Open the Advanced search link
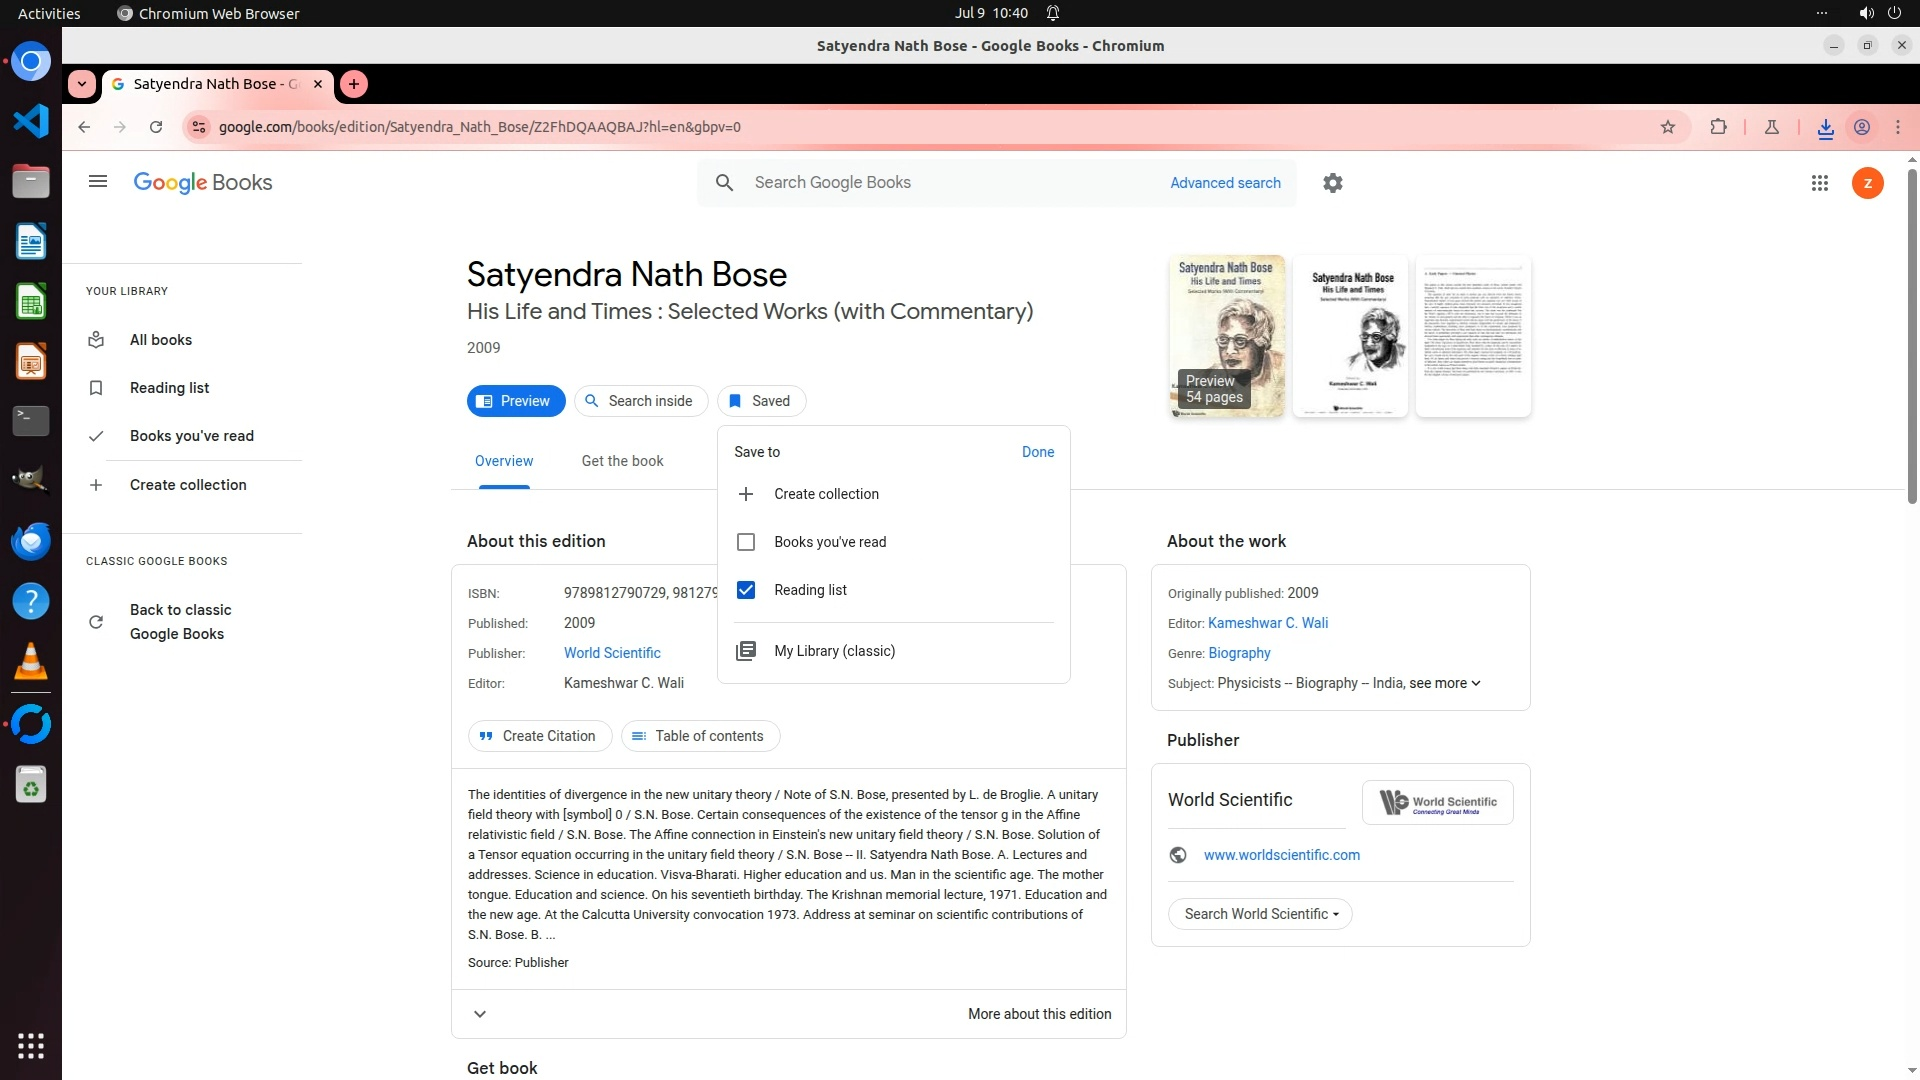 point(1225,183)
